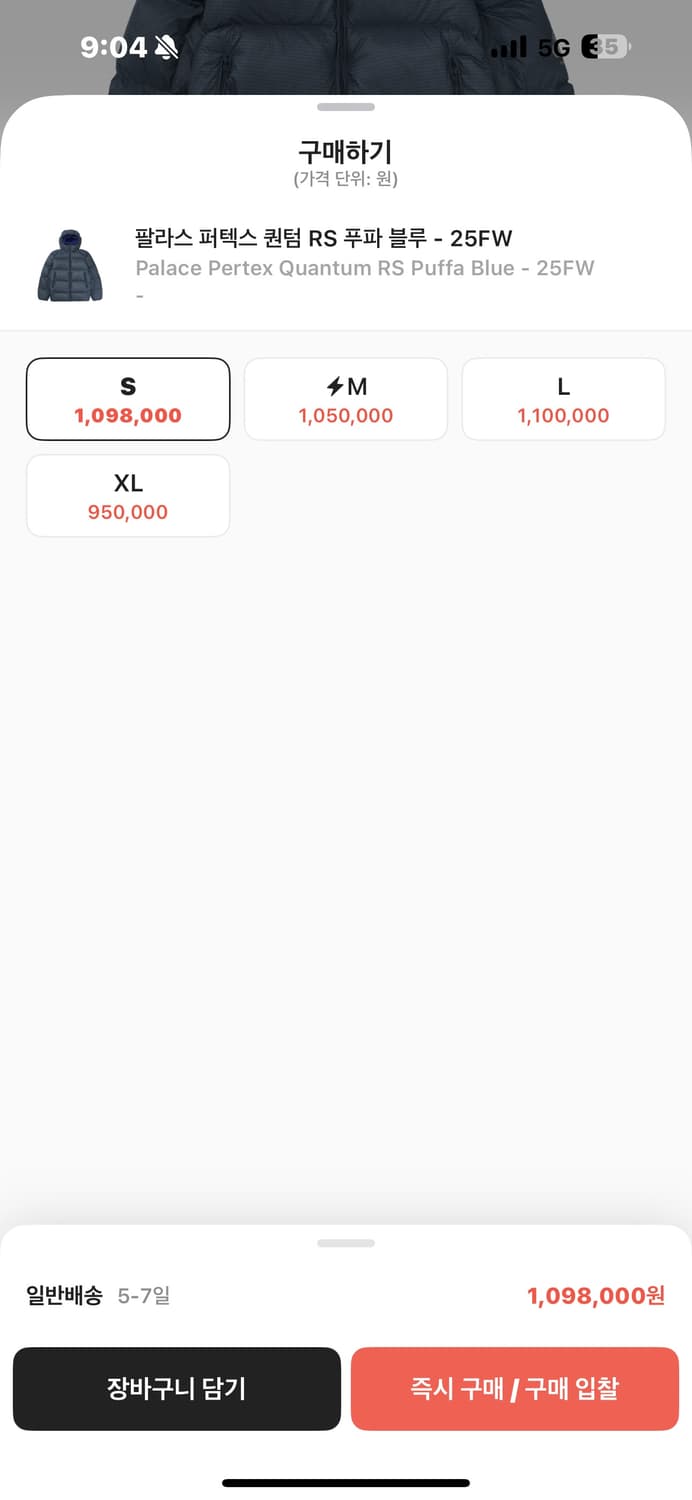Image resolution: width=692 pixels, height=1500 pixels.
Task: Tap the product title 팔라스 퍼텍스 퀀텀 RS 푸파
Action: click(x=325, y=239)
